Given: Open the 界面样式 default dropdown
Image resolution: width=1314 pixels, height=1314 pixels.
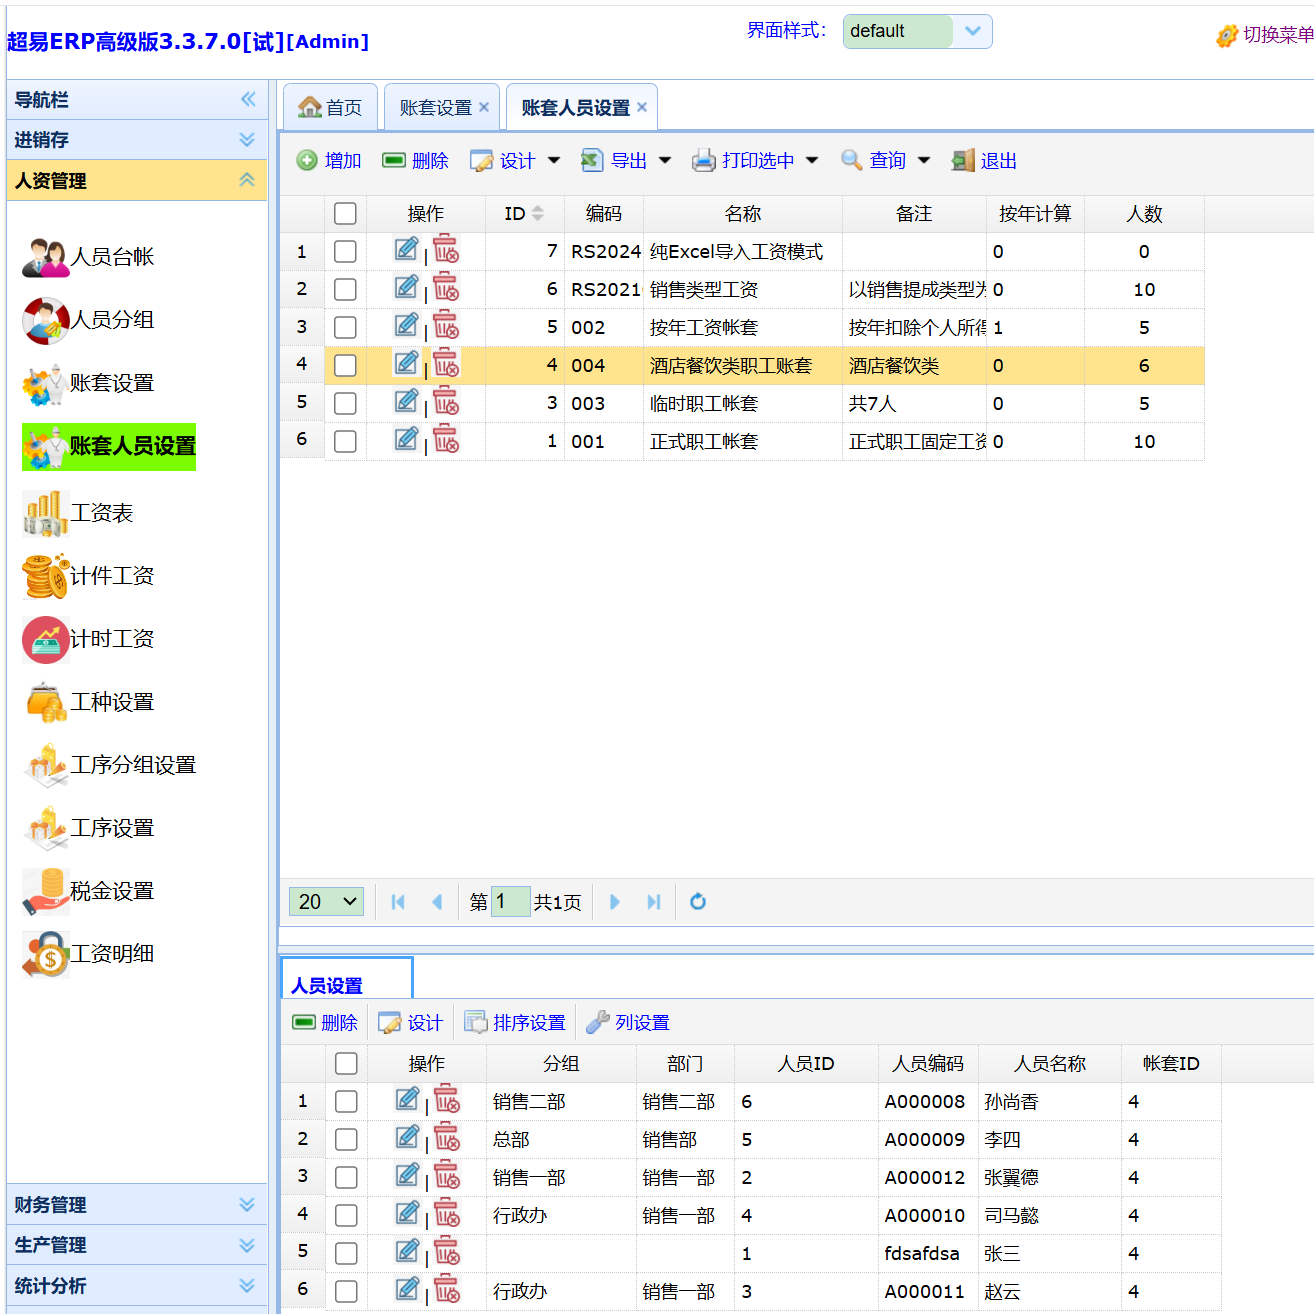Looking at the screenshot, I should [x=917, y=31].
